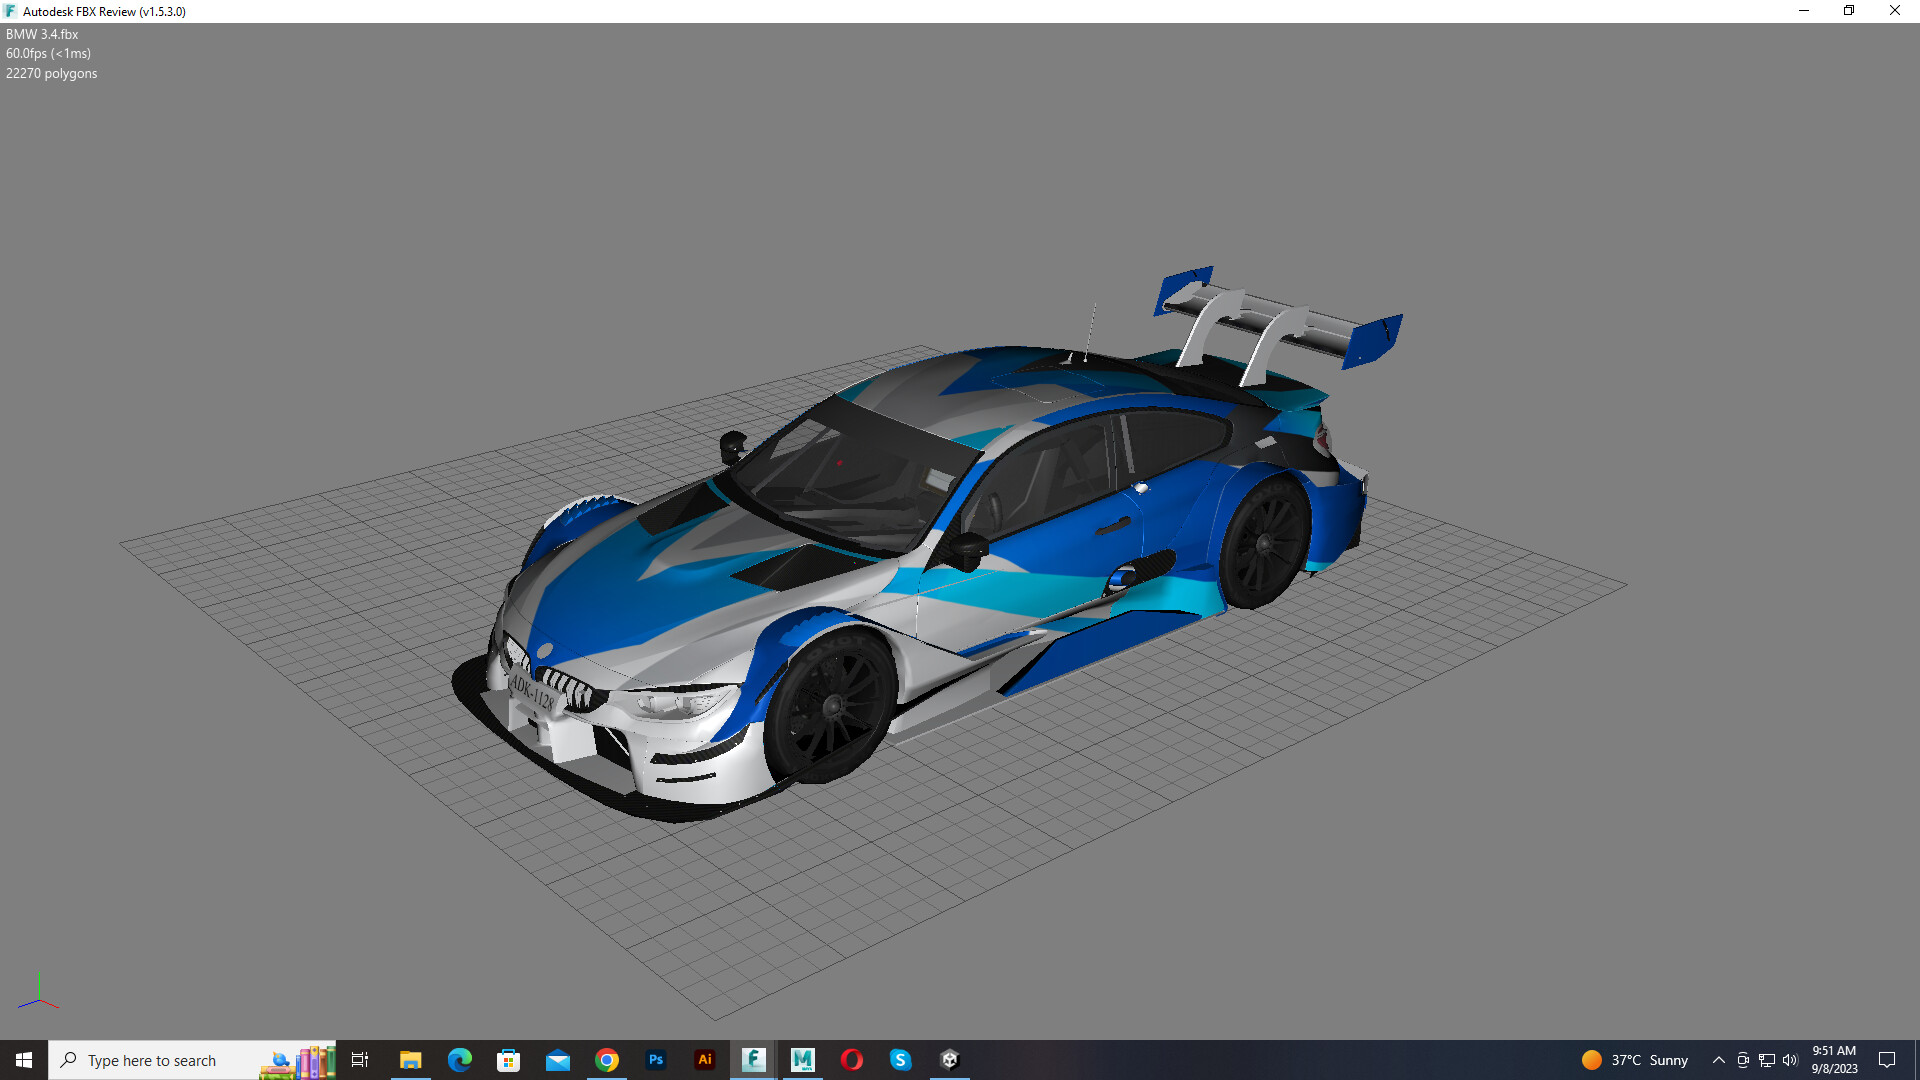Open the network status flyout
1920x1080 pixels.
[x=1765, y=1060]
